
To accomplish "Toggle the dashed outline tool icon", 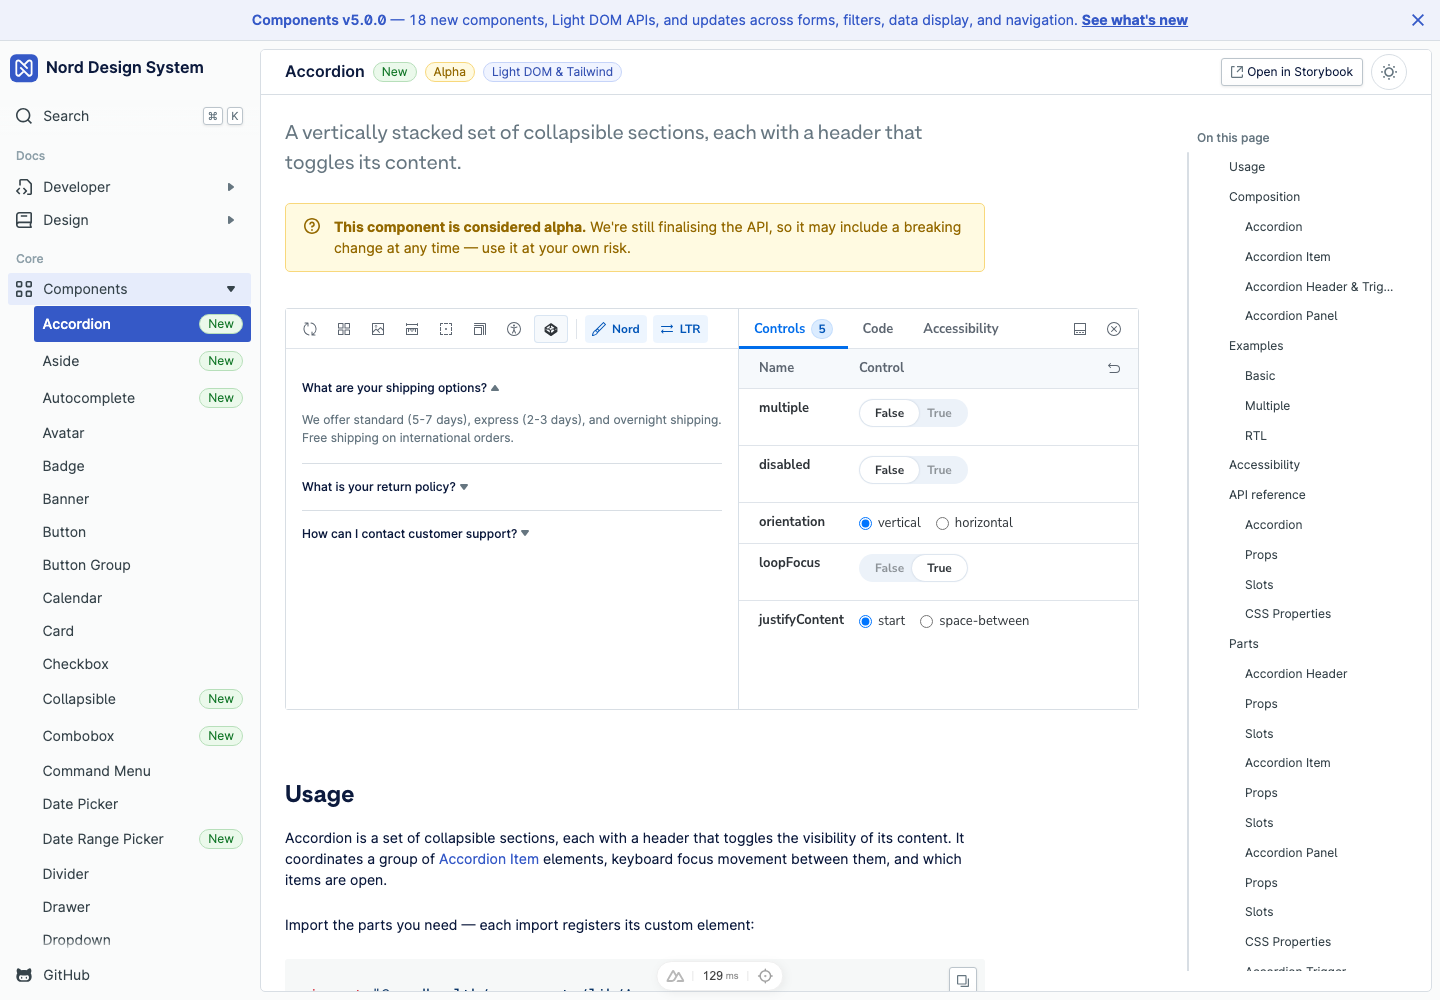I will pos(446,329).
